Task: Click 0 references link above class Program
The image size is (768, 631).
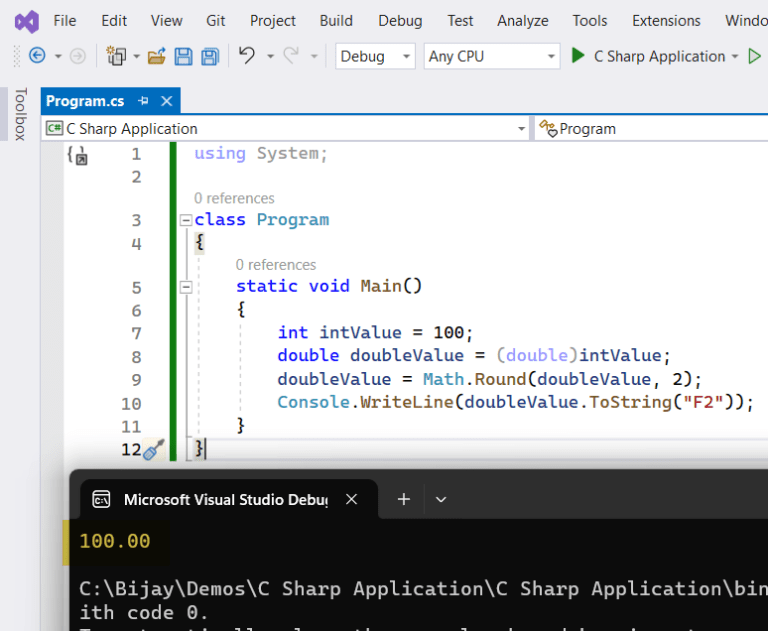Action: 234,198
